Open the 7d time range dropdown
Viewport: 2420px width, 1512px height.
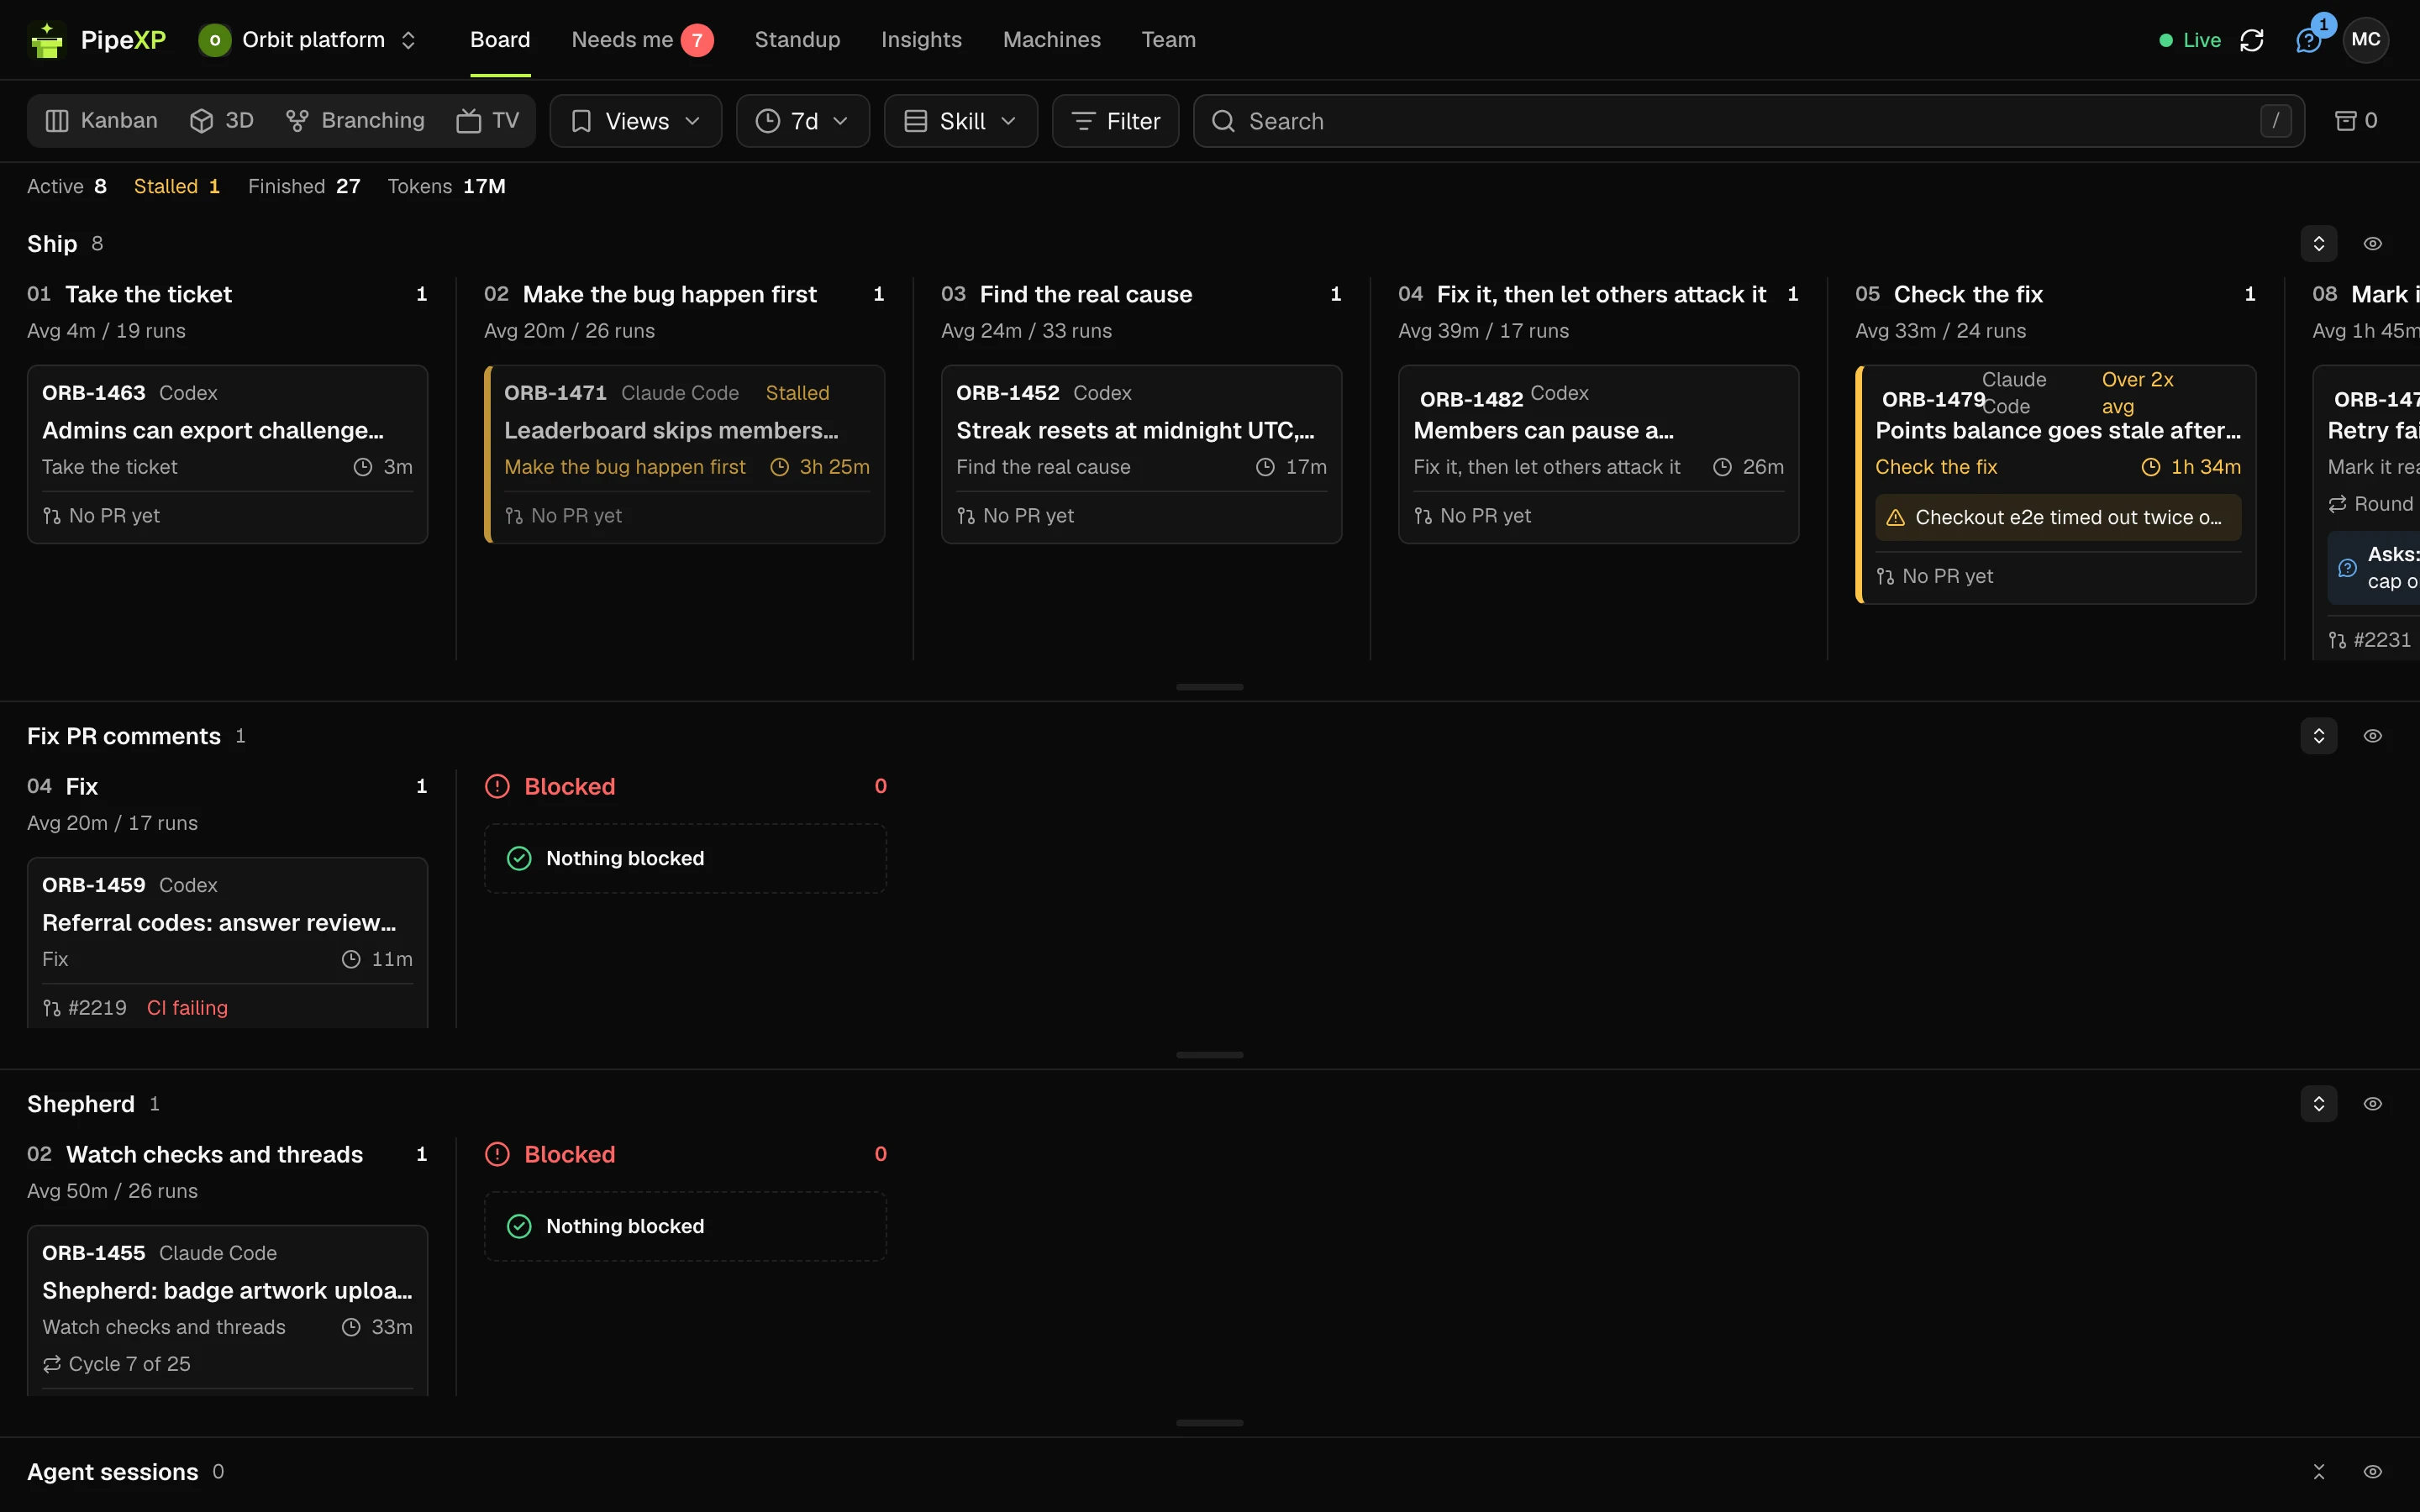pos(803,121)
